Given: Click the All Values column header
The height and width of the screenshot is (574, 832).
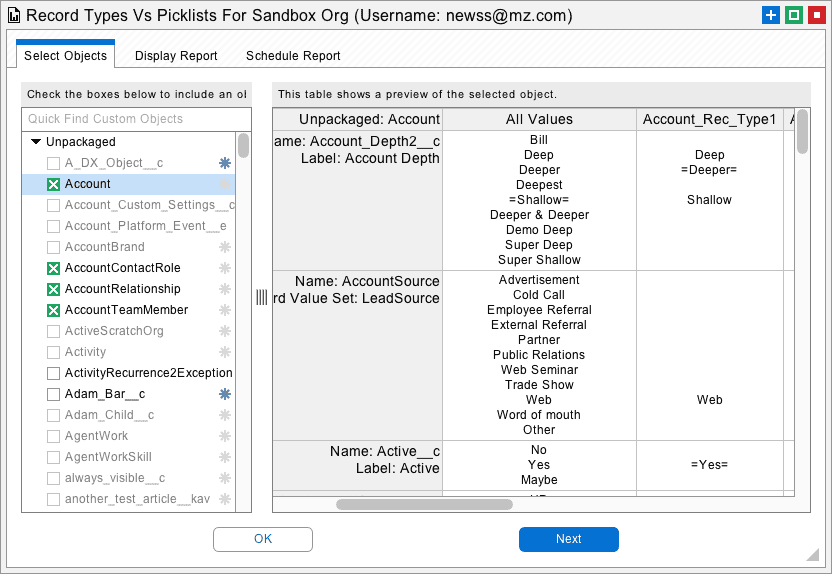Looking at the screenshot, I should pos(539,119).
